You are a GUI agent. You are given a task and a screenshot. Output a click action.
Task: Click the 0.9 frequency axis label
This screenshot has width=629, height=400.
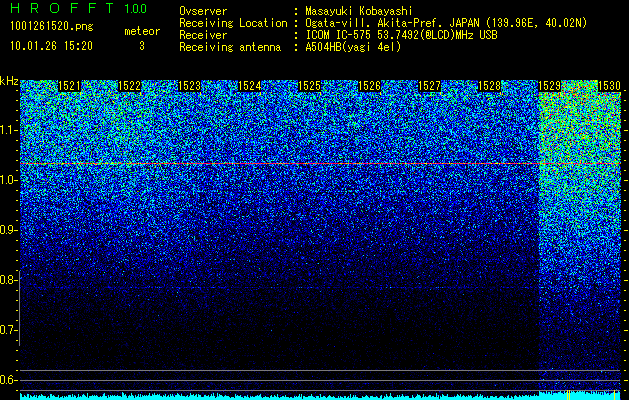click(x=7, y=230)
